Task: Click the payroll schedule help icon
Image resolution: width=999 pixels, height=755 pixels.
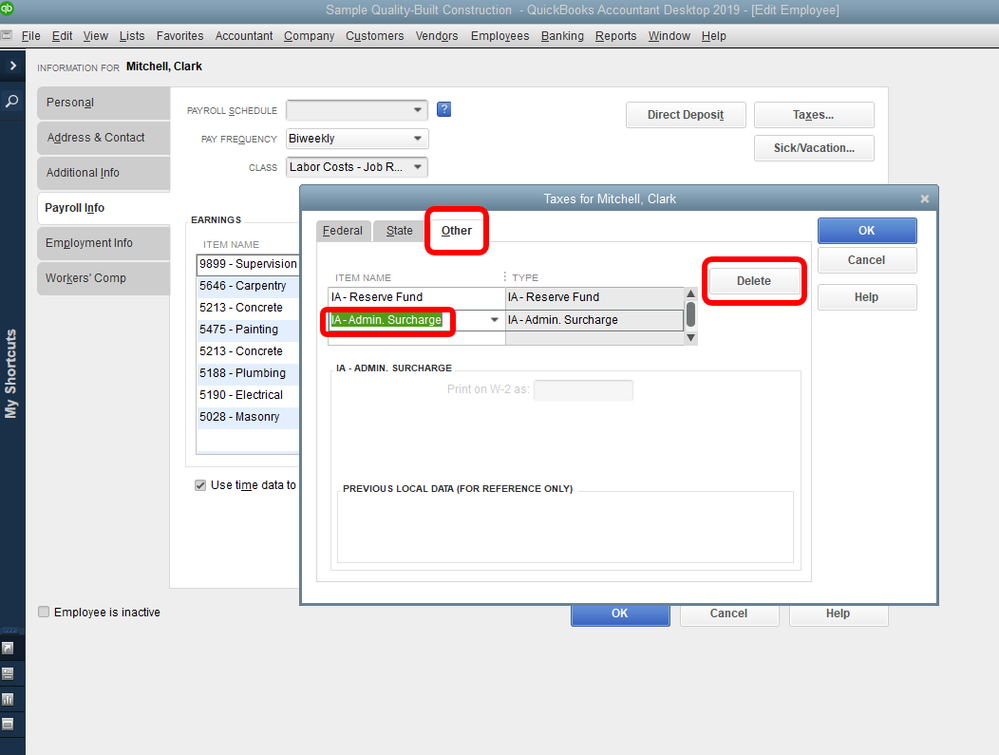Action: [x=444, y=110]
